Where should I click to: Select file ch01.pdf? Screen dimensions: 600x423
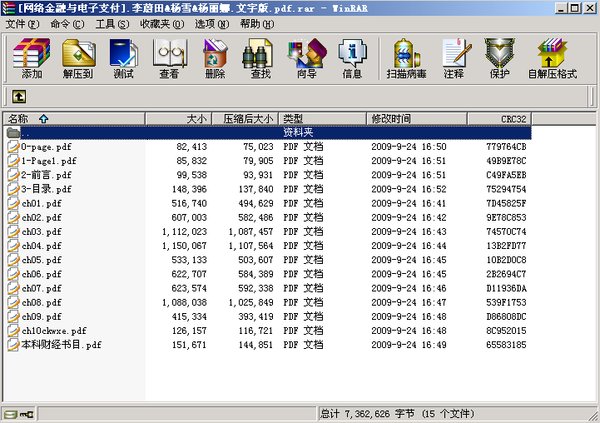click(x=41, y=203)
